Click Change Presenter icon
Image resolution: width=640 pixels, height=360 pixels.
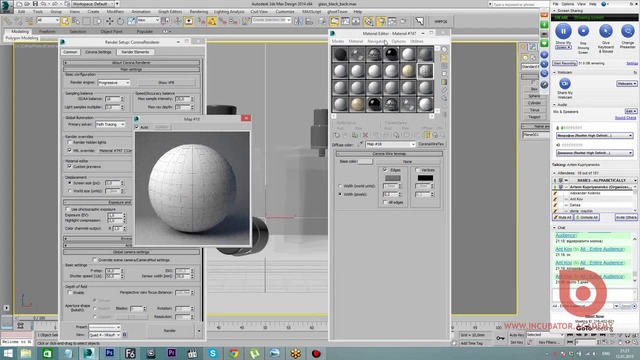point(627,31)
